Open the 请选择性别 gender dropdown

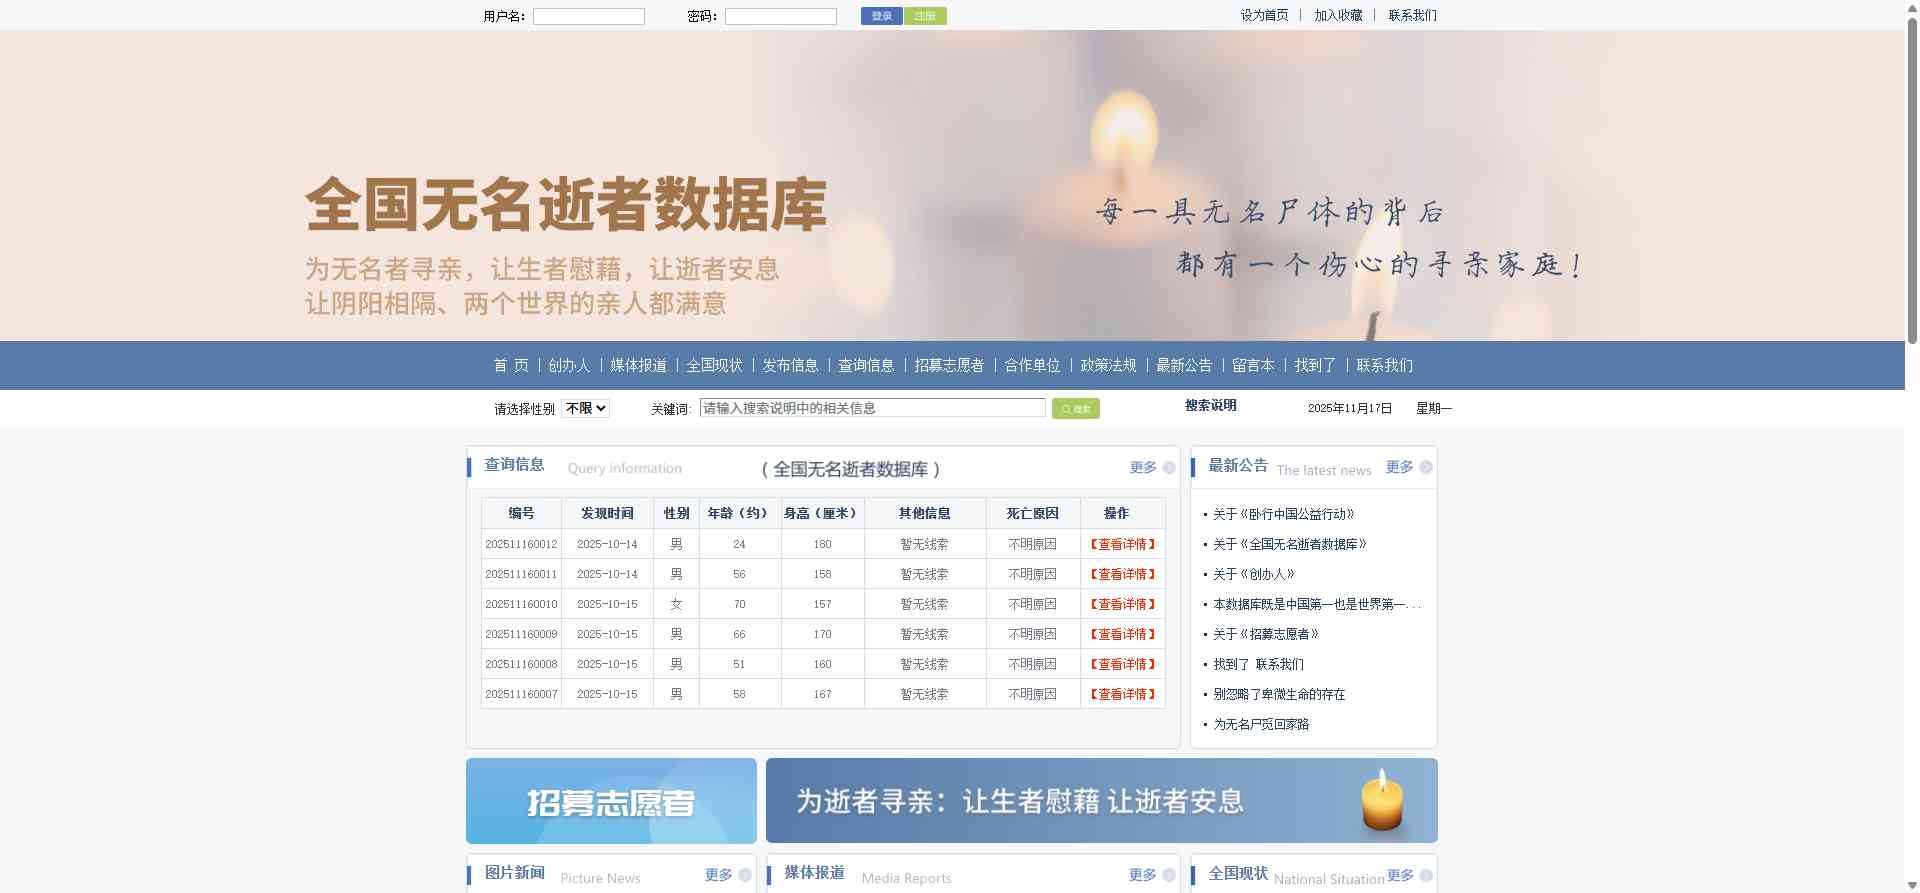pos(585,408)
